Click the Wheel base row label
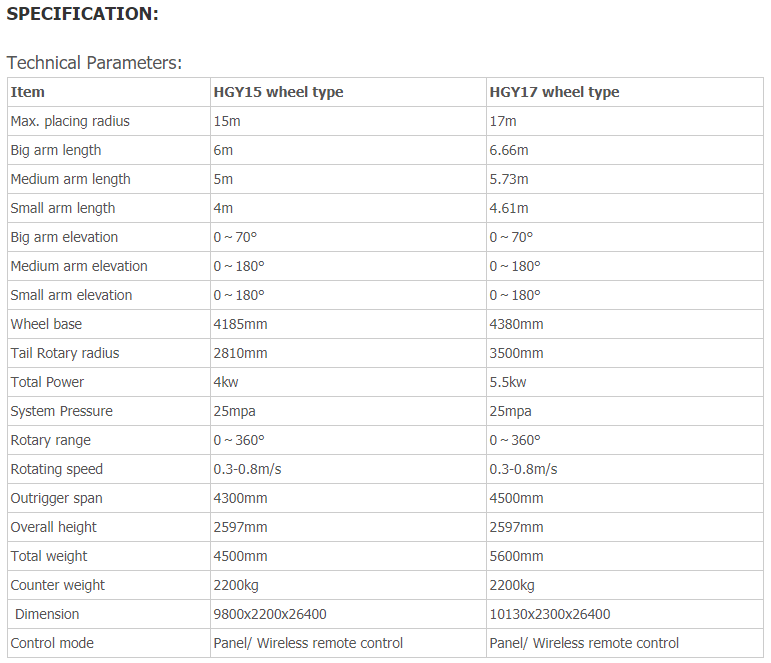The width and height of the screenshot is (771, 663). [x=46, y=324]
